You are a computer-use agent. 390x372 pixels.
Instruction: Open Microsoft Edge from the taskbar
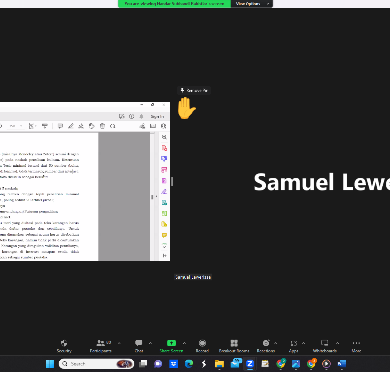point(189,364)
